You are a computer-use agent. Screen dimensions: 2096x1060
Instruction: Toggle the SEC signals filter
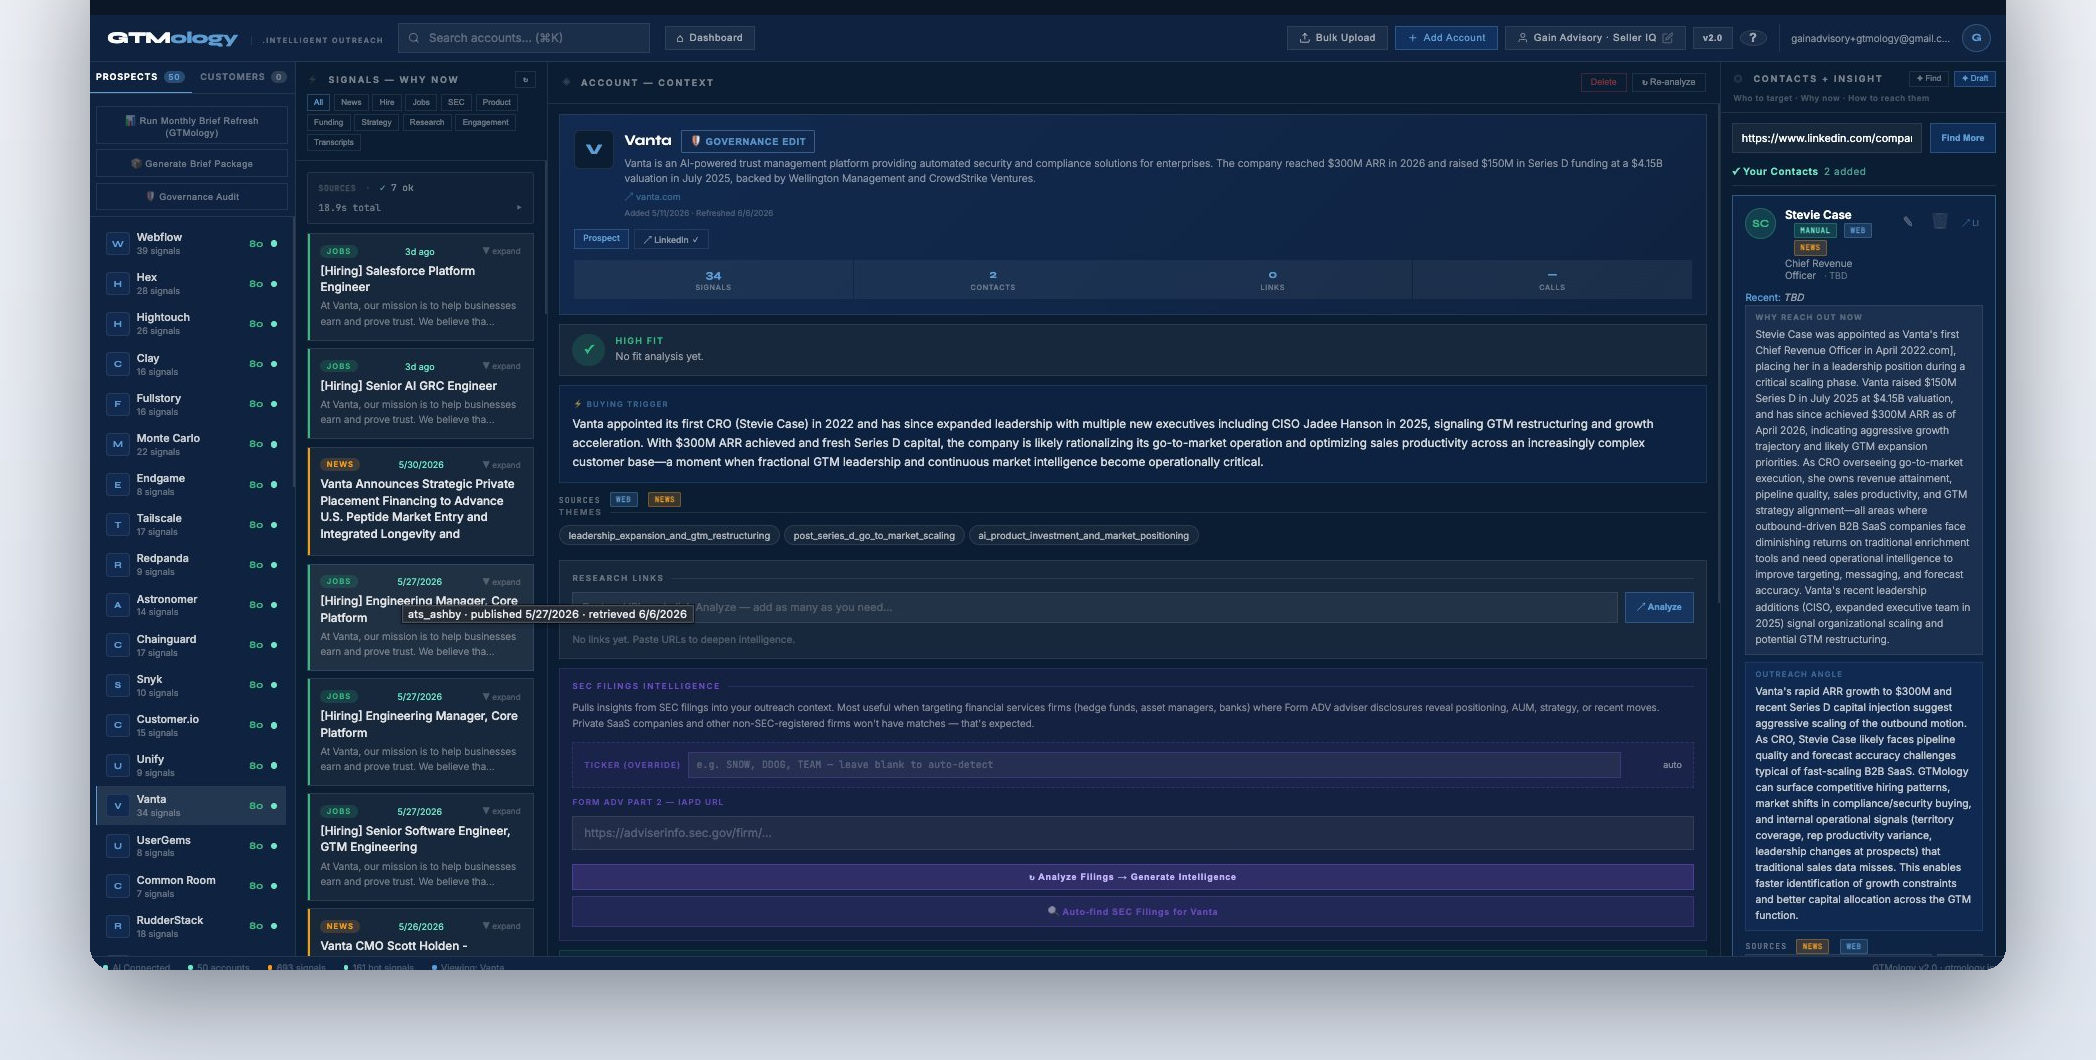tap(456, 102)
